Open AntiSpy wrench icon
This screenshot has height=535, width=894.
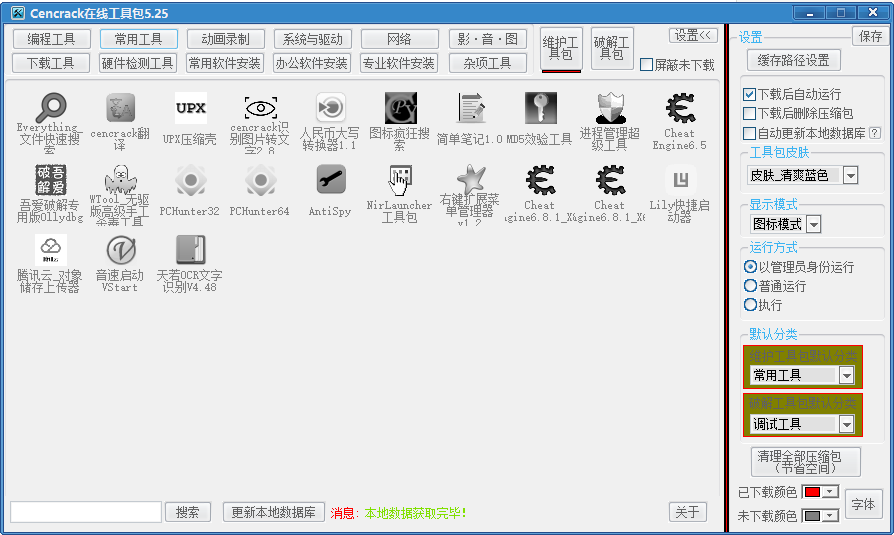click(x=331, y=180)
